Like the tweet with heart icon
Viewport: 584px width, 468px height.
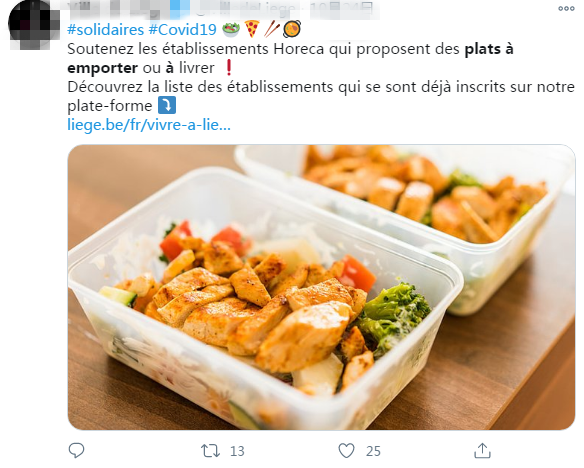point(346,451)
